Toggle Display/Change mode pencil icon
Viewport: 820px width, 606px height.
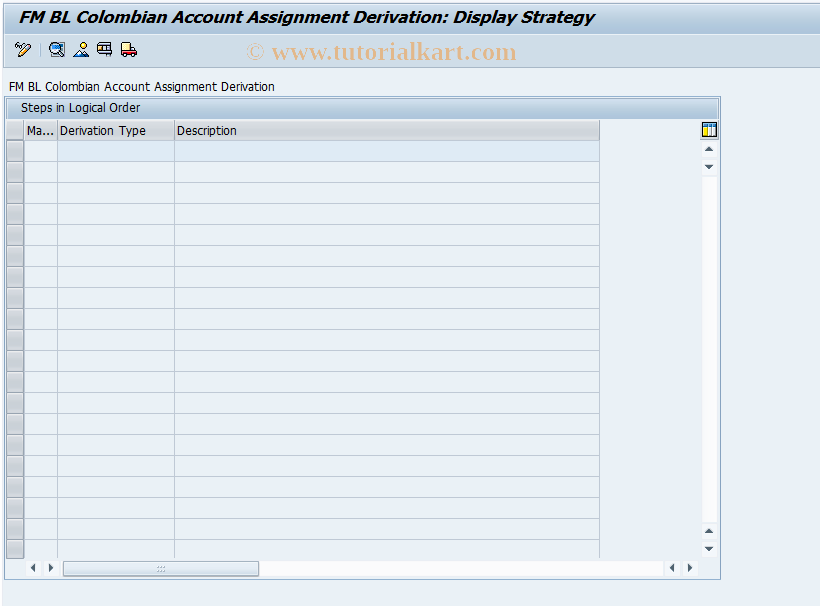click(x=22, y=50)
